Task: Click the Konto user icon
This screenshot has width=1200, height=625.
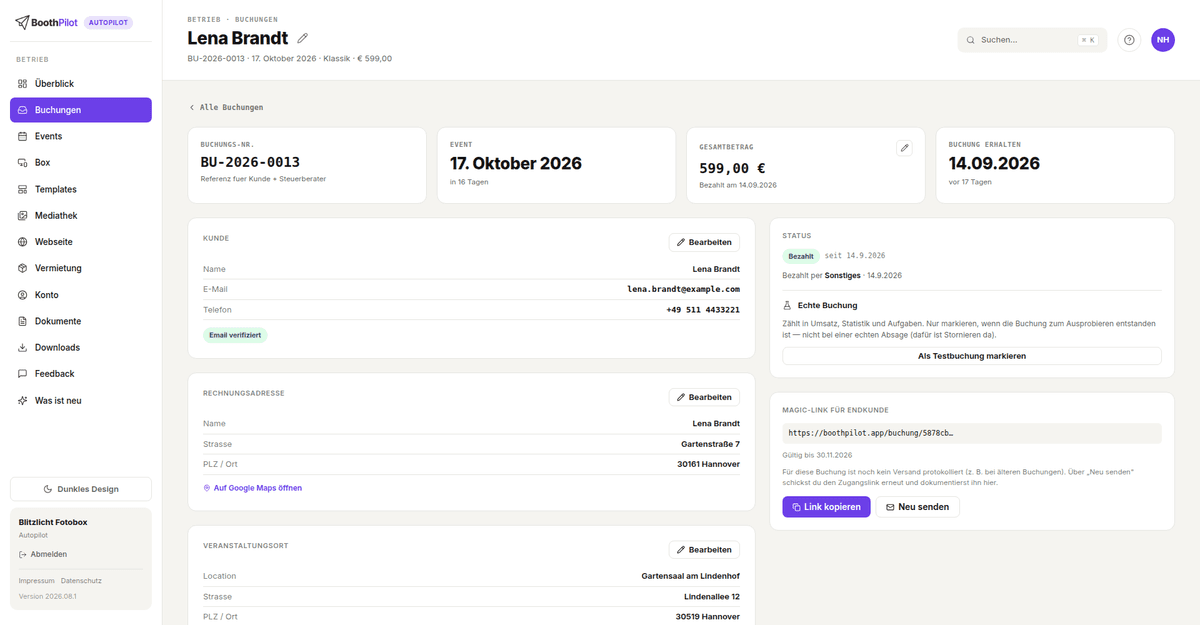Action: tap(24, 295)
